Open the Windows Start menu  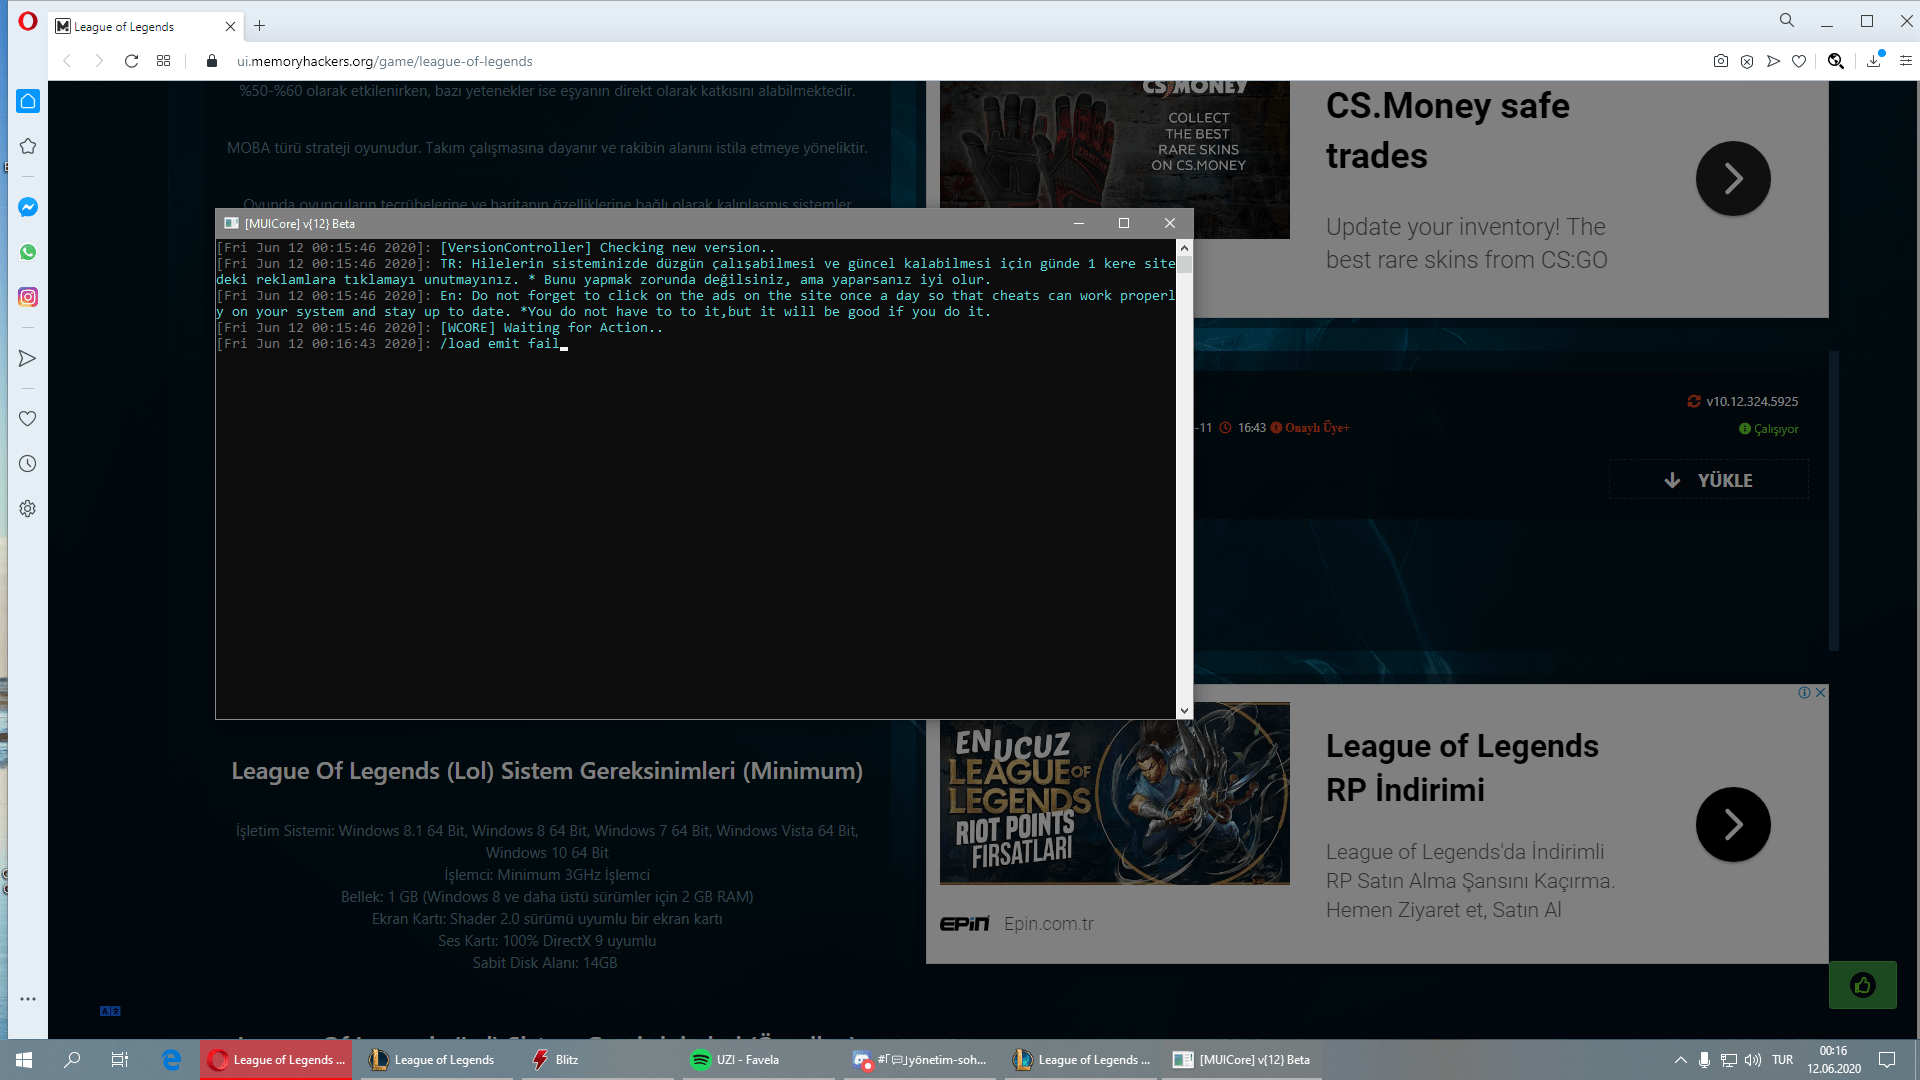pyautogui.click(x=24, y=1060)
